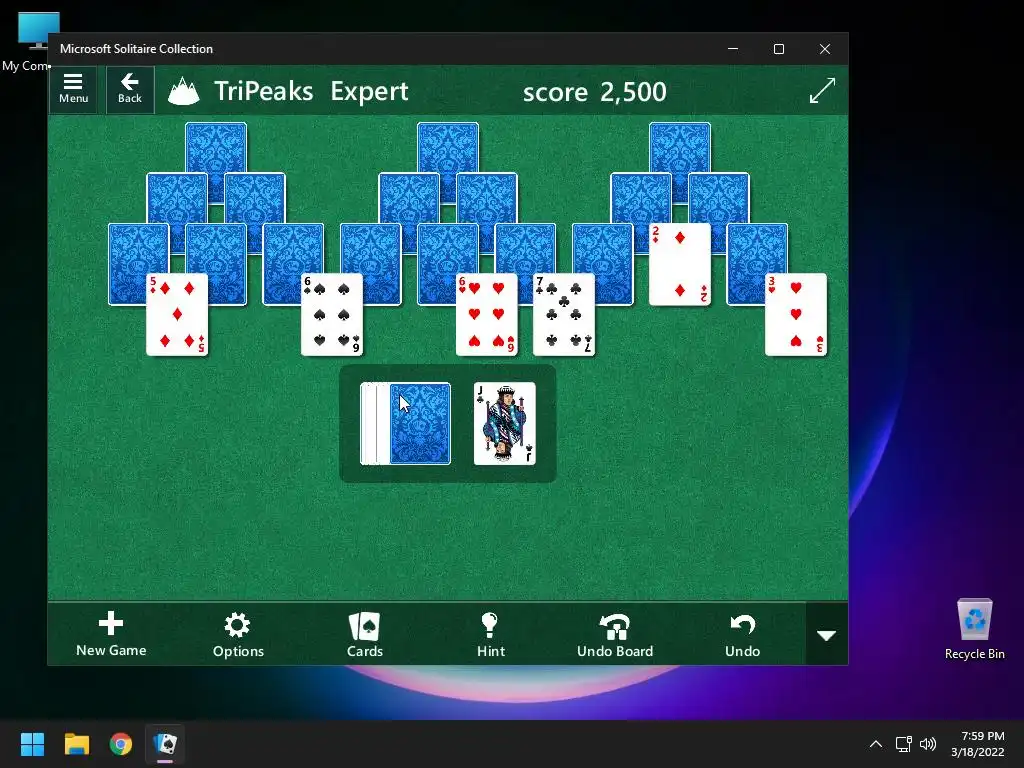Toggle full screen with diagonal arrows icon
The height and width of the screenshot is (768, 1024).
tap(822, 90)
